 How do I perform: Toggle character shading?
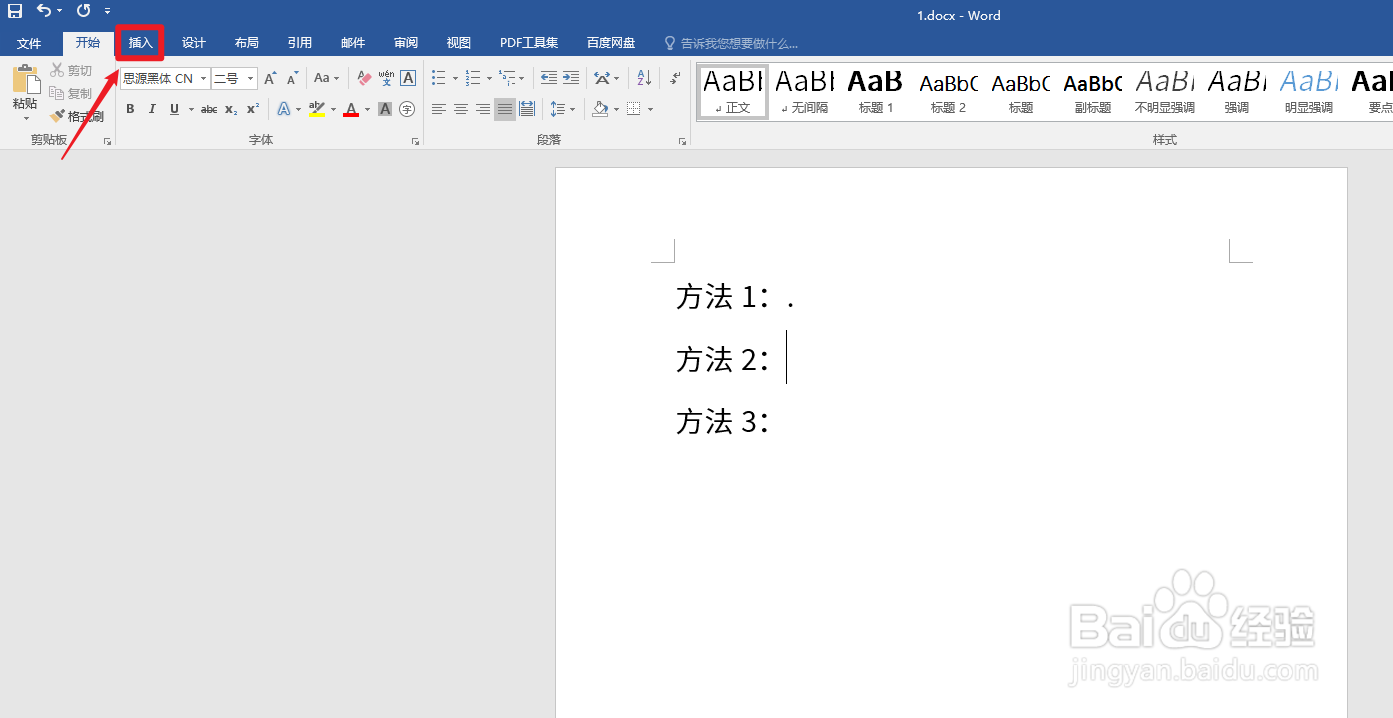385,109
